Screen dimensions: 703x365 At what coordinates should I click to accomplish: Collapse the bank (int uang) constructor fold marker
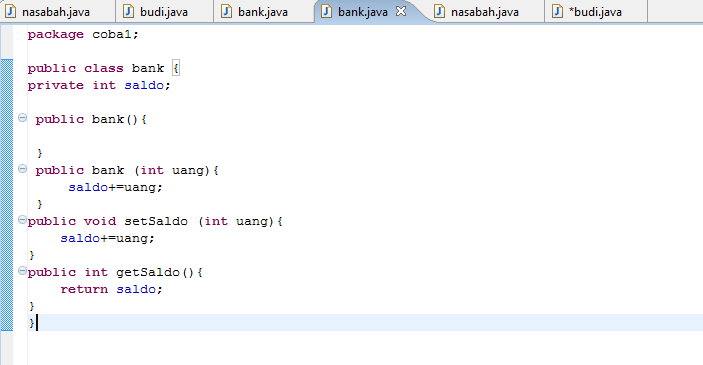tap(22, 169)
